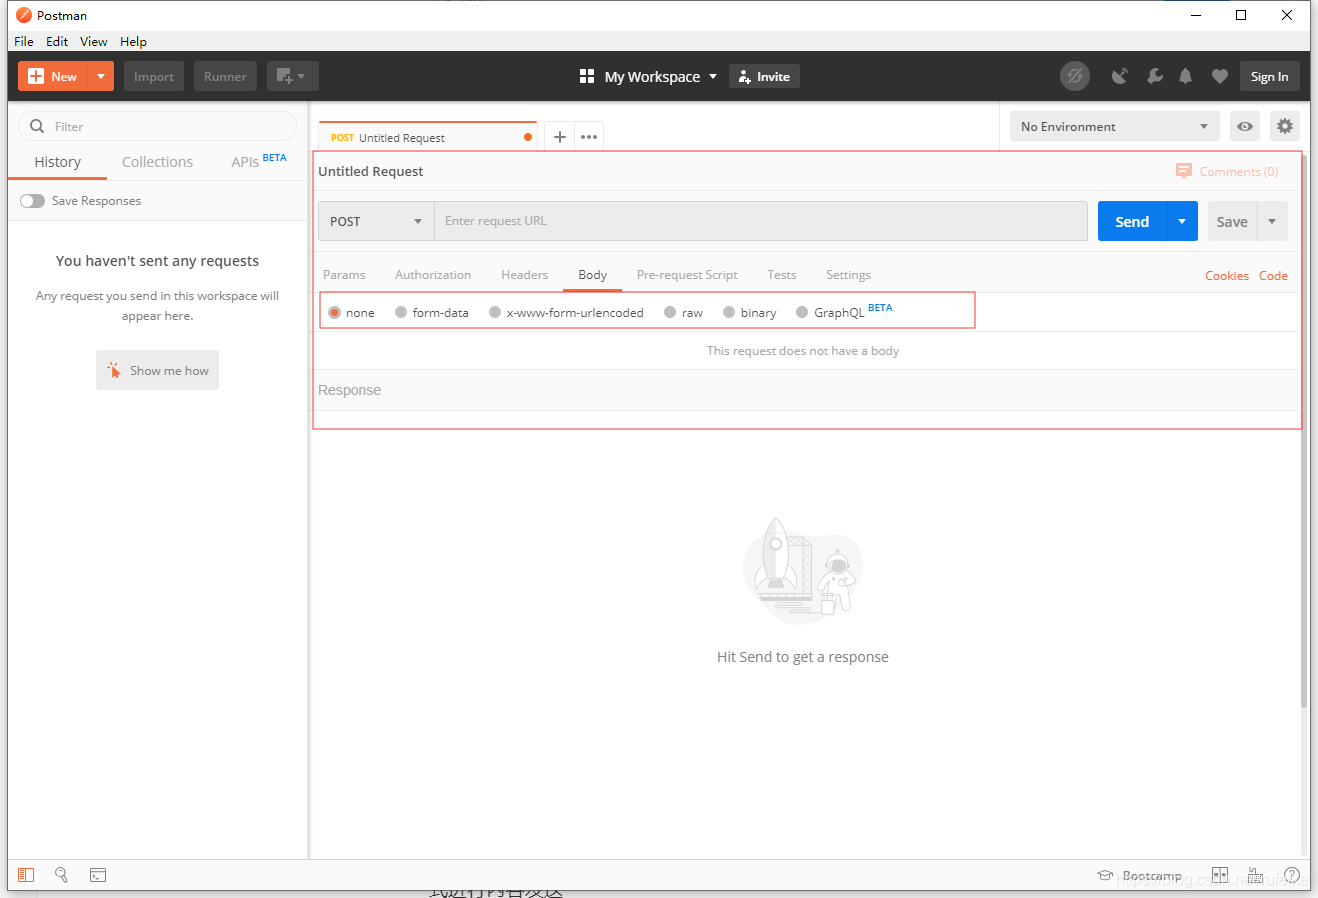Open the Code link
1318x898 pixels.
1273,275
